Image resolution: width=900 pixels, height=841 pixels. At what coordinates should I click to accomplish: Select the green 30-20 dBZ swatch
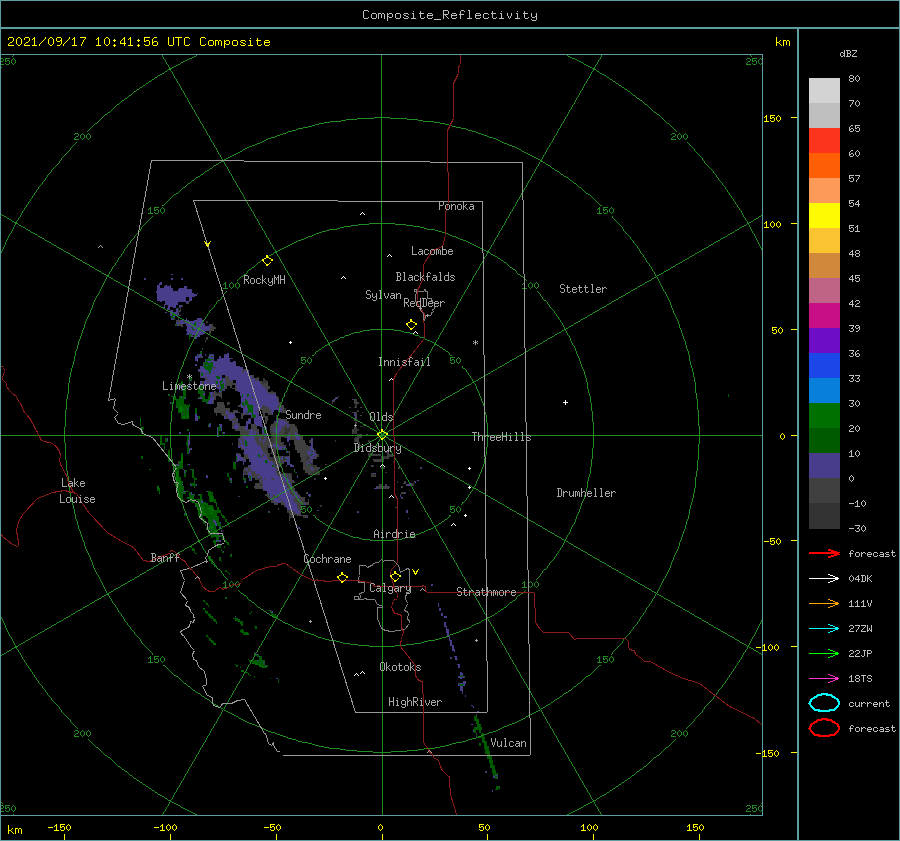pos(824,416)
